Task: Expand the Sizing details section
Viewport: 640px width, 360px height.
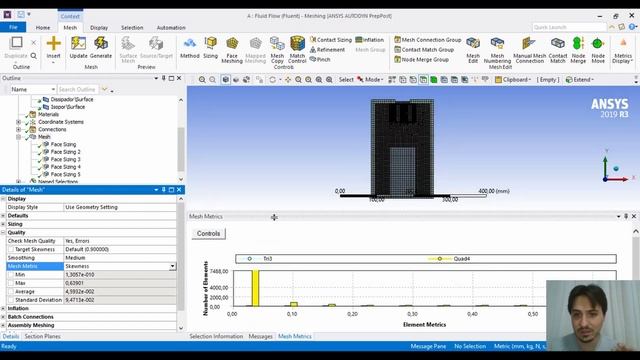Action: (3, 224)
